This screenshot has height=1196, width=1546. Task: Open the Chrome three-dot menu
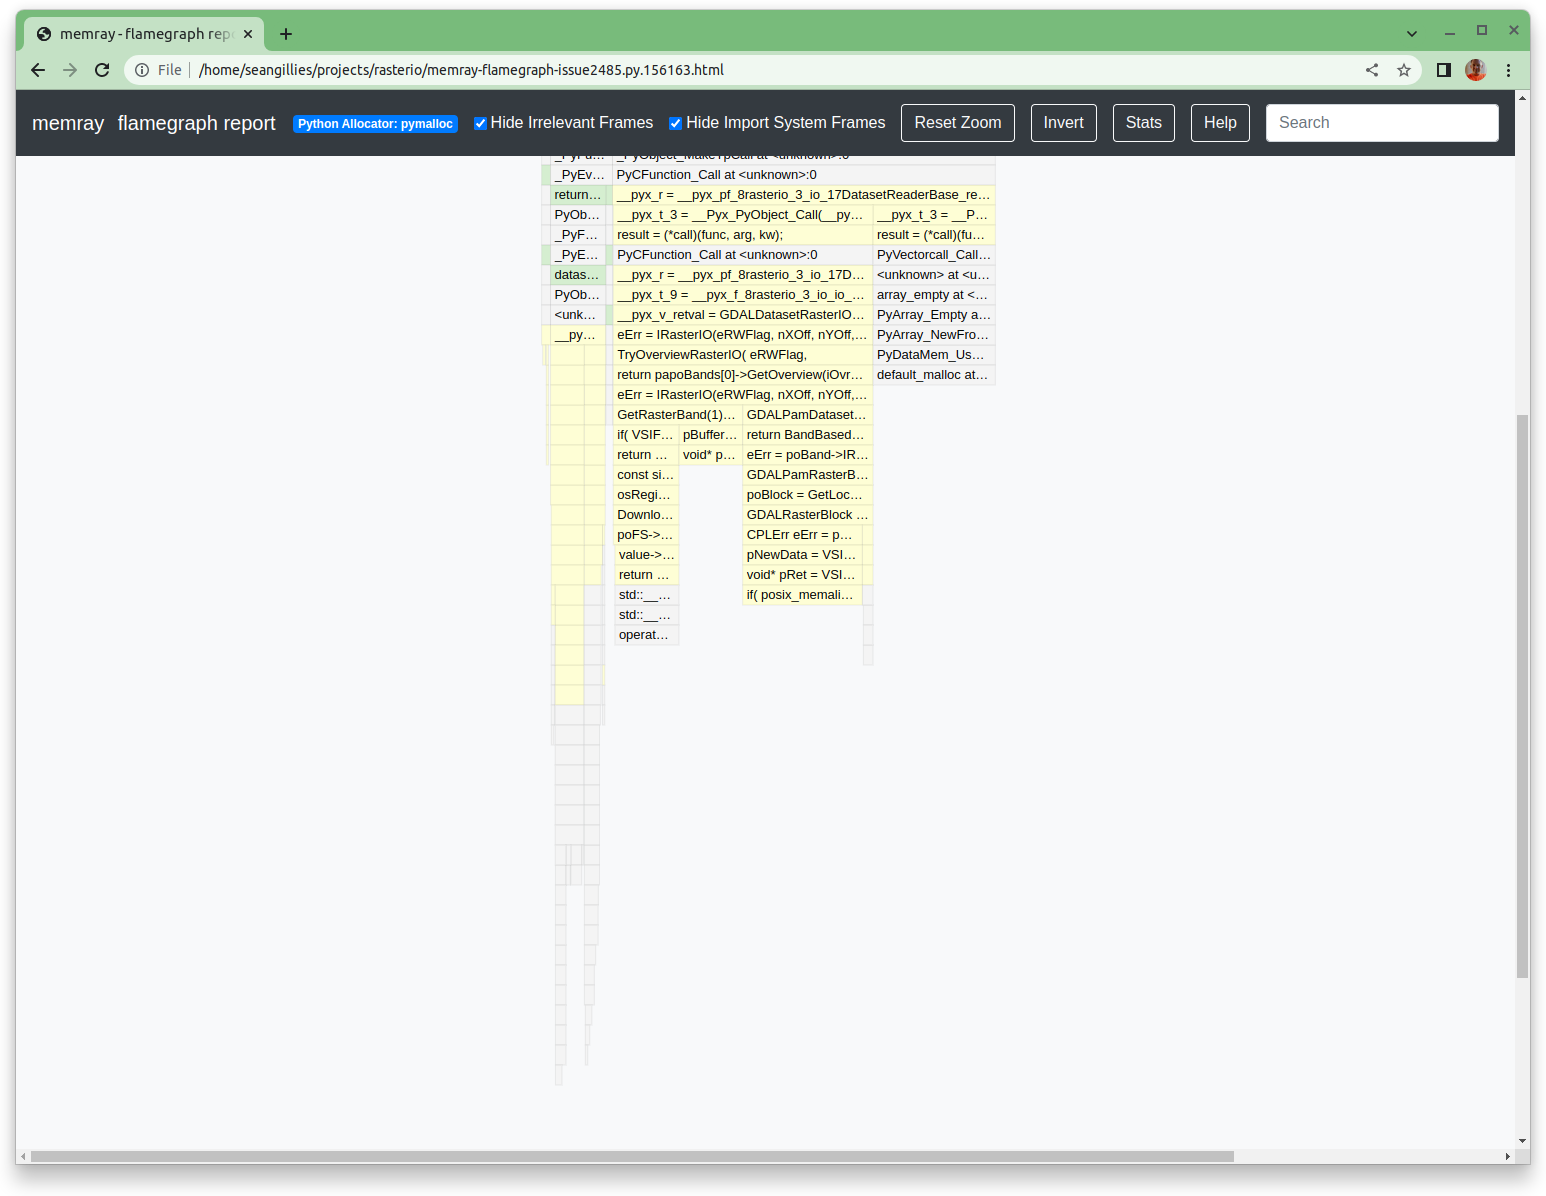click(x=1509, y=70)
